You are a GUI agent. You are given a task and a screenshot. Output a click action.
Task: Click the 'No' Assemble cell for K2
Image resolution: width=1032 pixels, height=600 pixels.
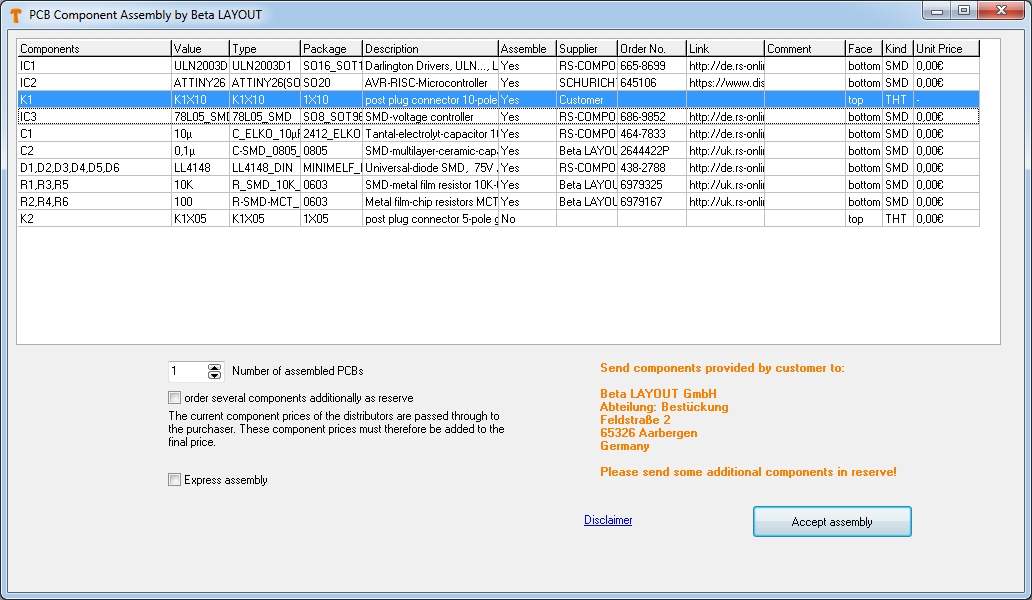click(x=526, y=219)
